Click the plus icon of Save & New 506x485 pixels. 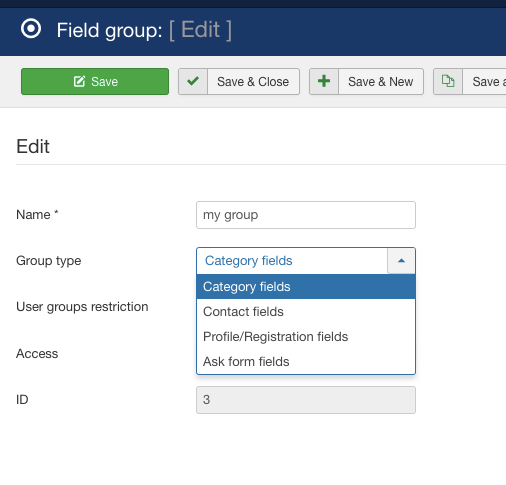(324, 82)
